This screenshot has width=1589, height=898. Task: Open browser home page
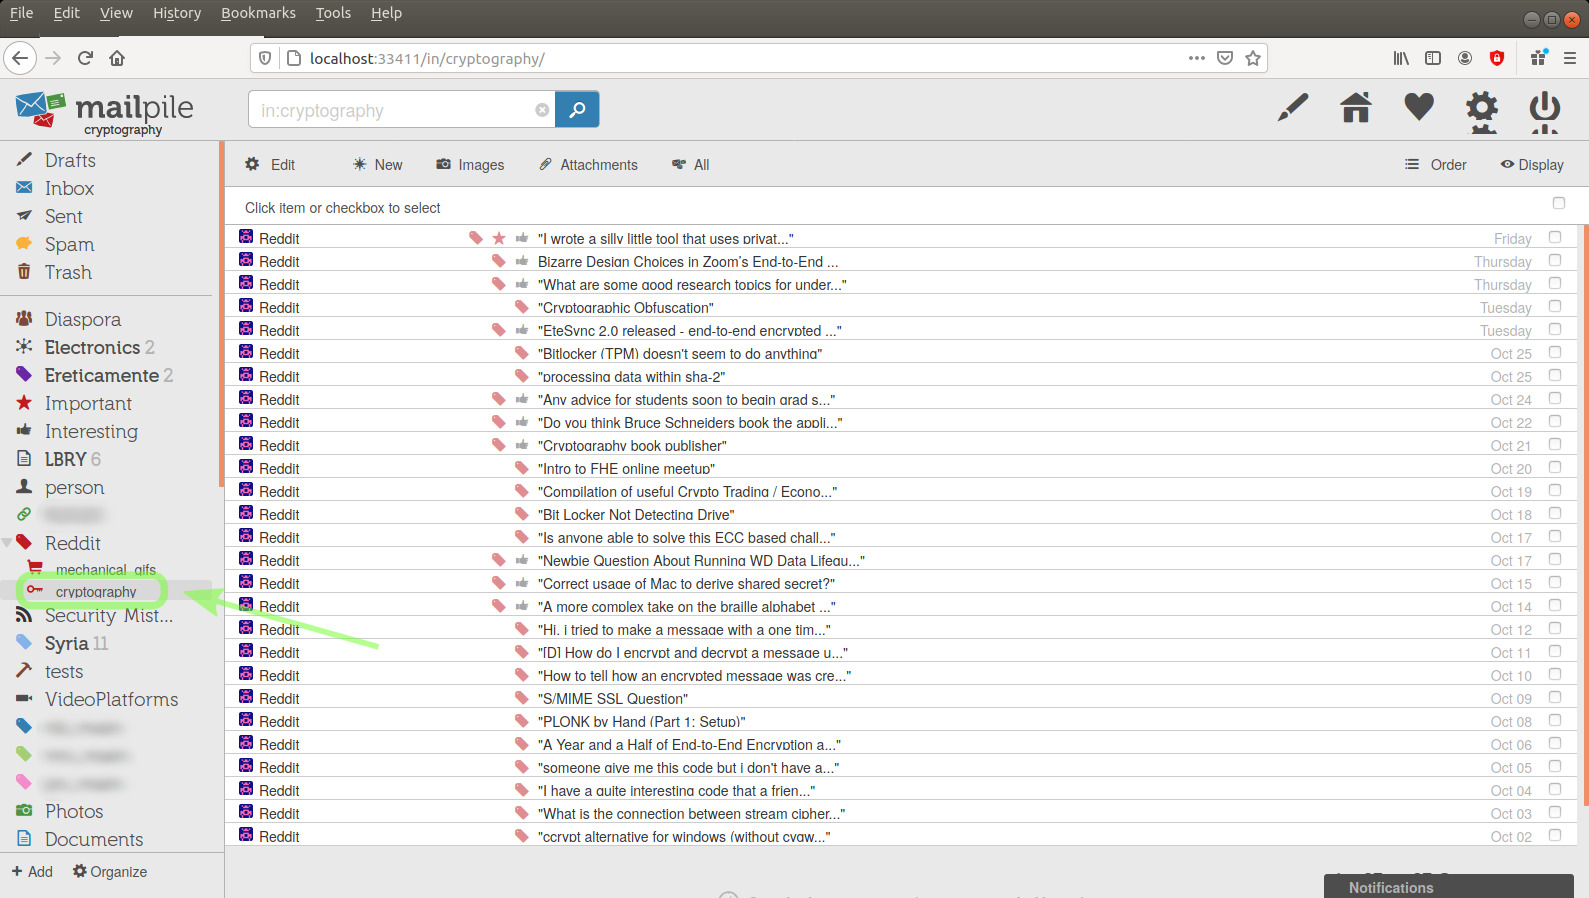(x=117, y=58)
